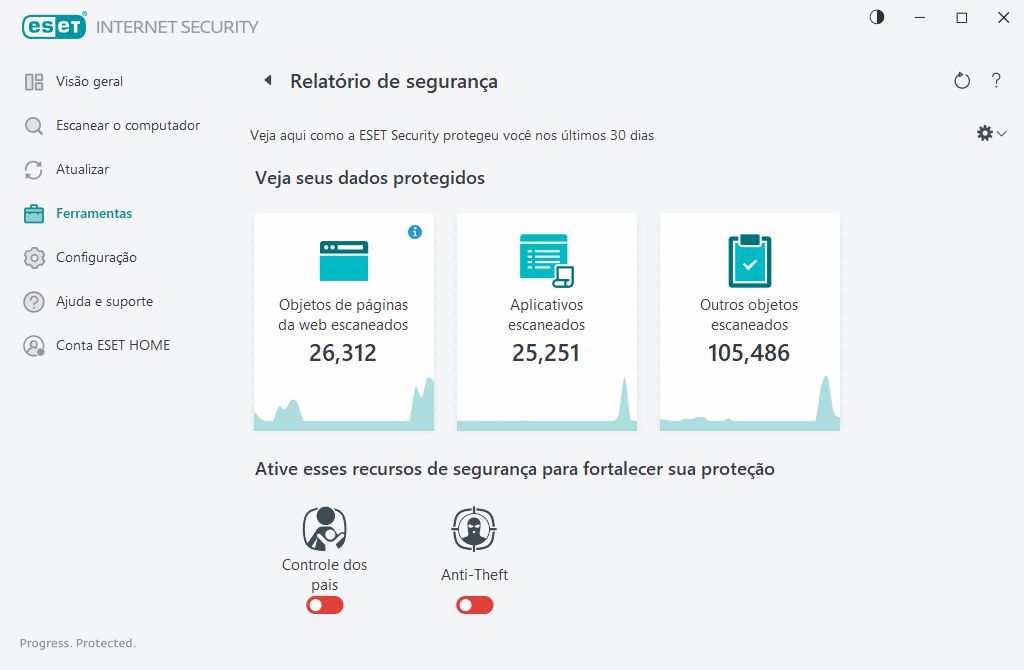Screen dimensions: 1024x670
Task: Click the Controle dos pais icon
Action: coord(324,529)
